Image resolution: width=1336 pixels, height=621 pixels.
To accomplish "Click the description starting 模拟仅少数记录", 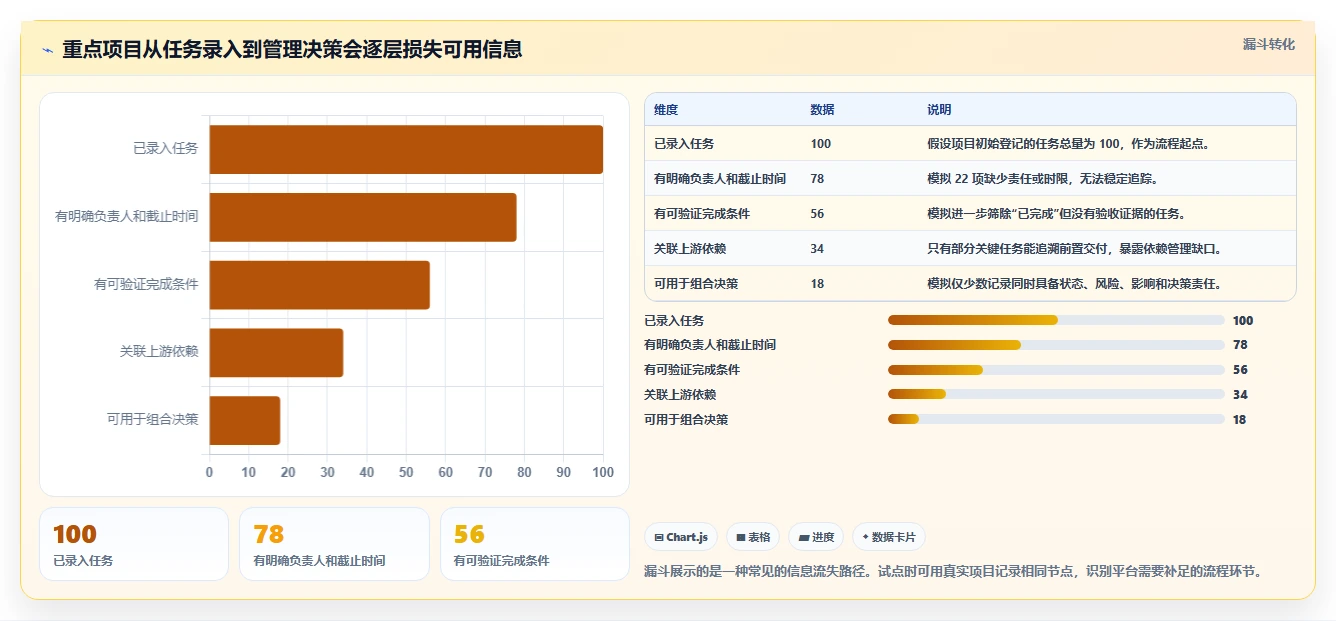I will click(1074, 284).
